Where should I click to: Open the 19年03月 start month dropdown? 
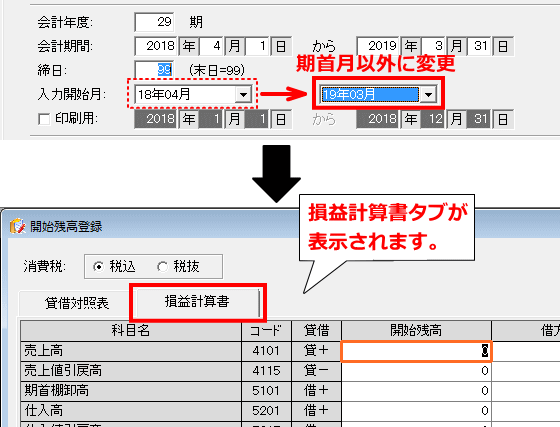pos(428,95)
